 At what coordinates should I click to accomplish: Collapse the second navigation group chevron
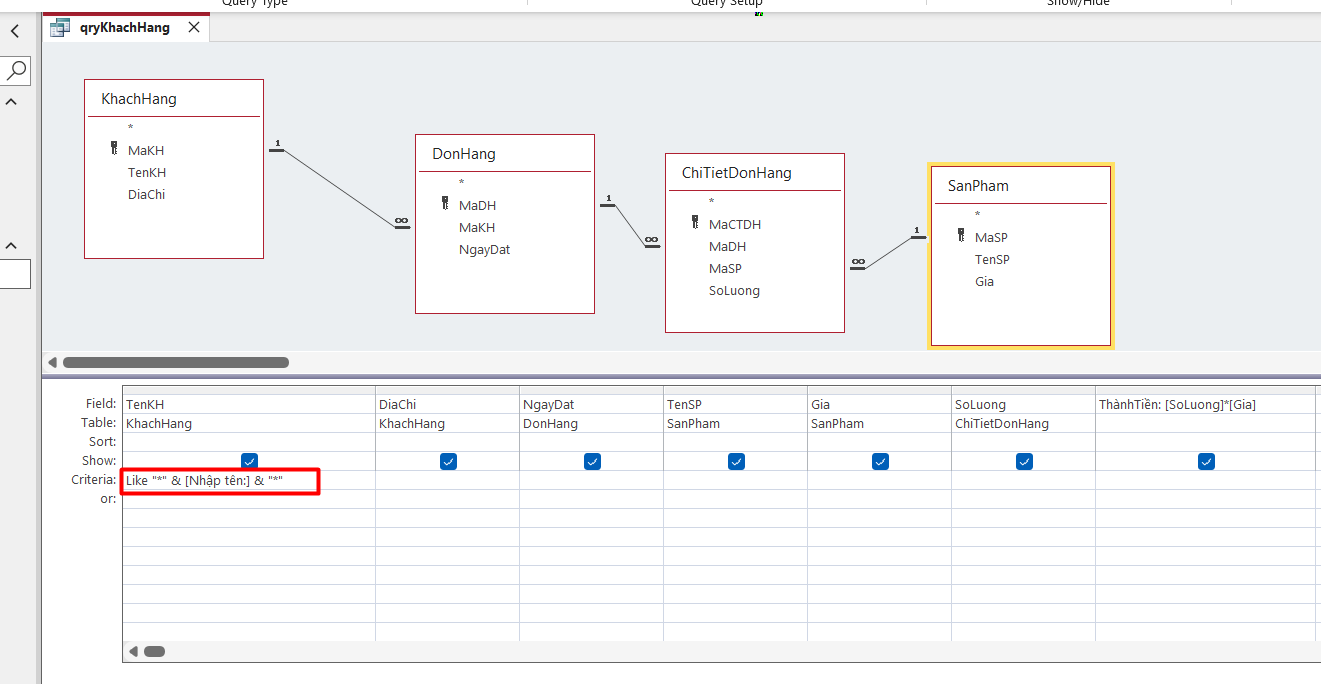[12, 246]
